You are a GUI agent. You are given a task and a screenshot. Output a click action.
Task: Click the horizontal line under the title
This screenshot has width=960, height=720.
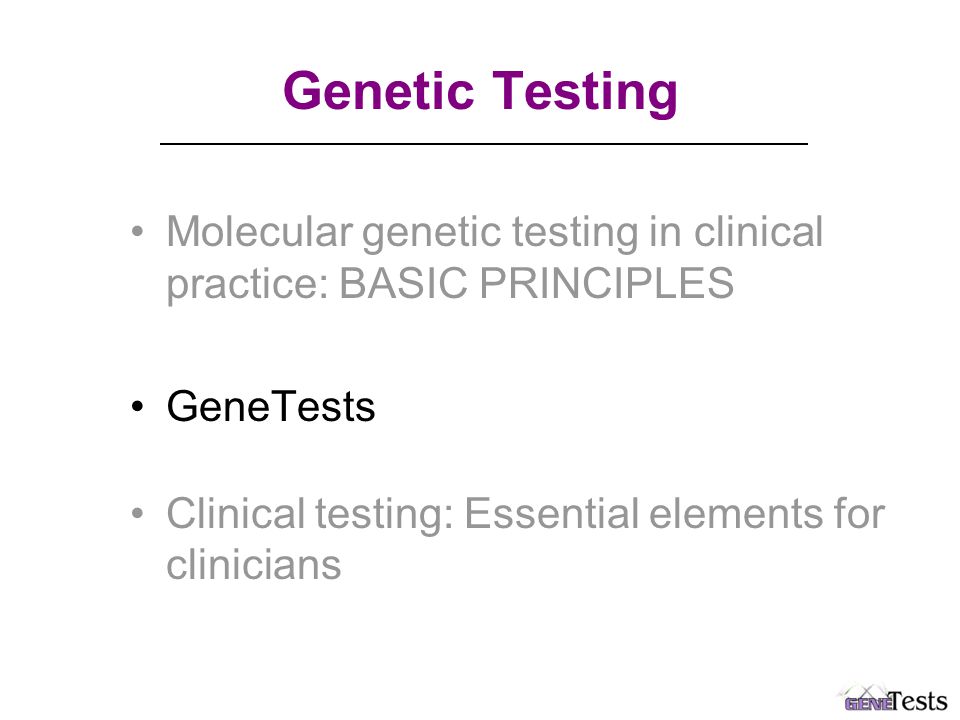(484, 144)
